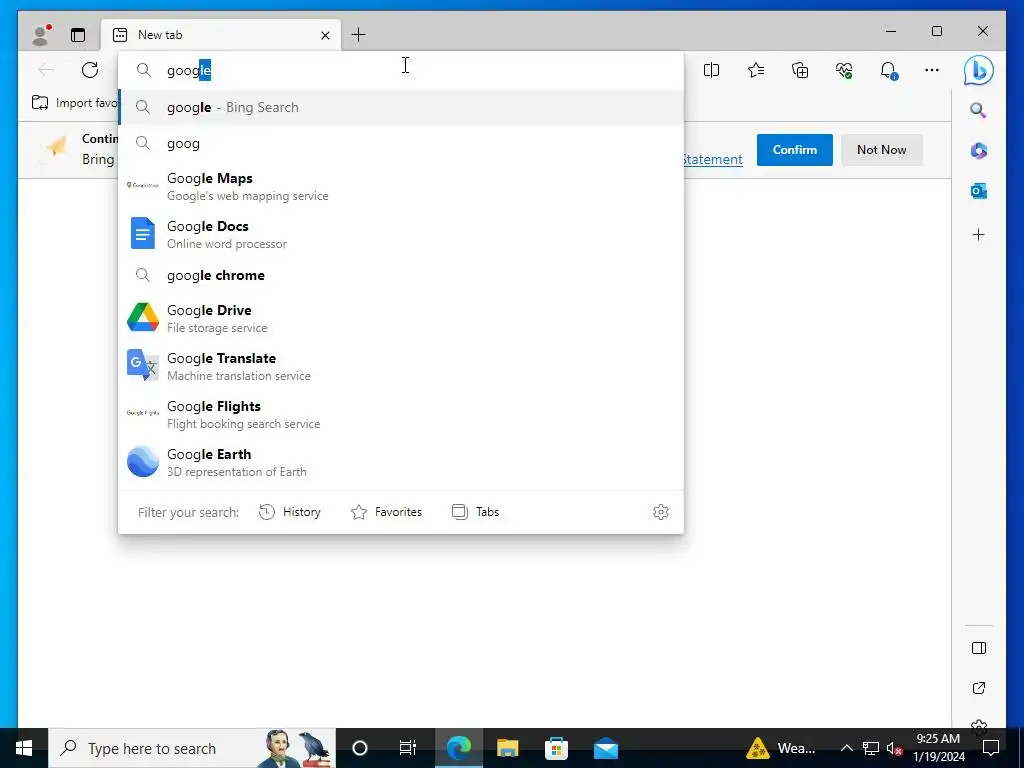Click Microsoft Edge taskbar icon
This screenshot has height=768, width=1024.
[458, 748]
